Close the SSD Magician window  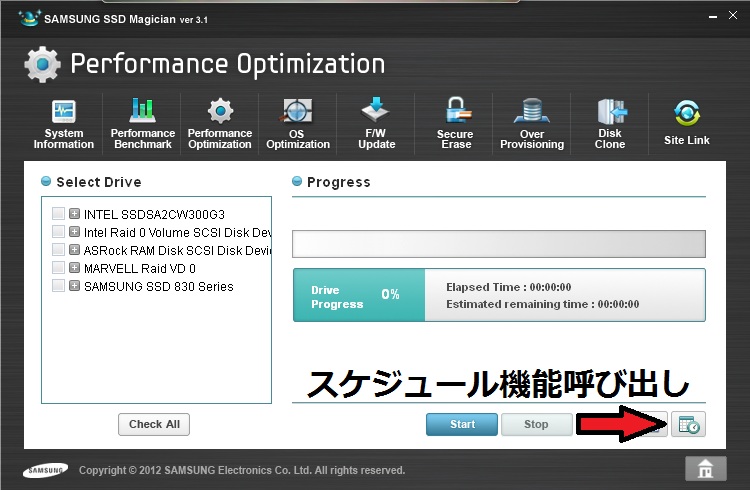733,15
